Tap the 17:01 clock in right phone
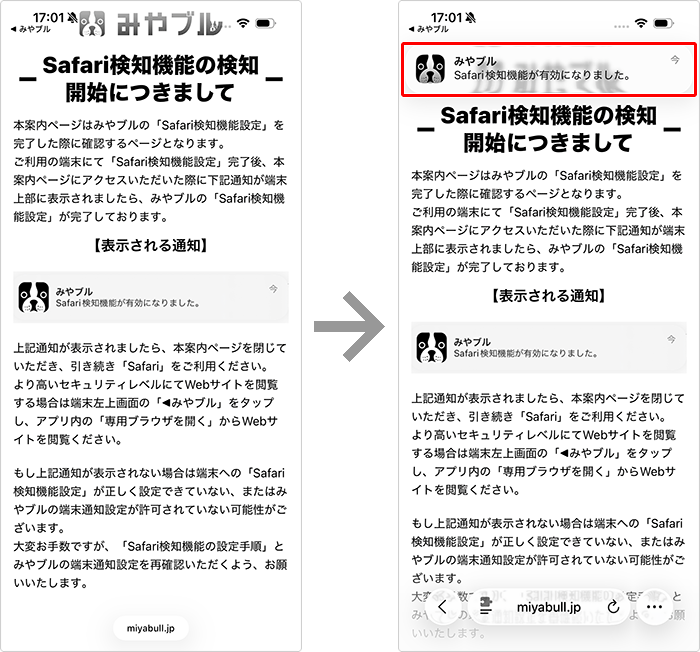Image resolution: width=700 pixels, height=652 pixels. point(447,17)
